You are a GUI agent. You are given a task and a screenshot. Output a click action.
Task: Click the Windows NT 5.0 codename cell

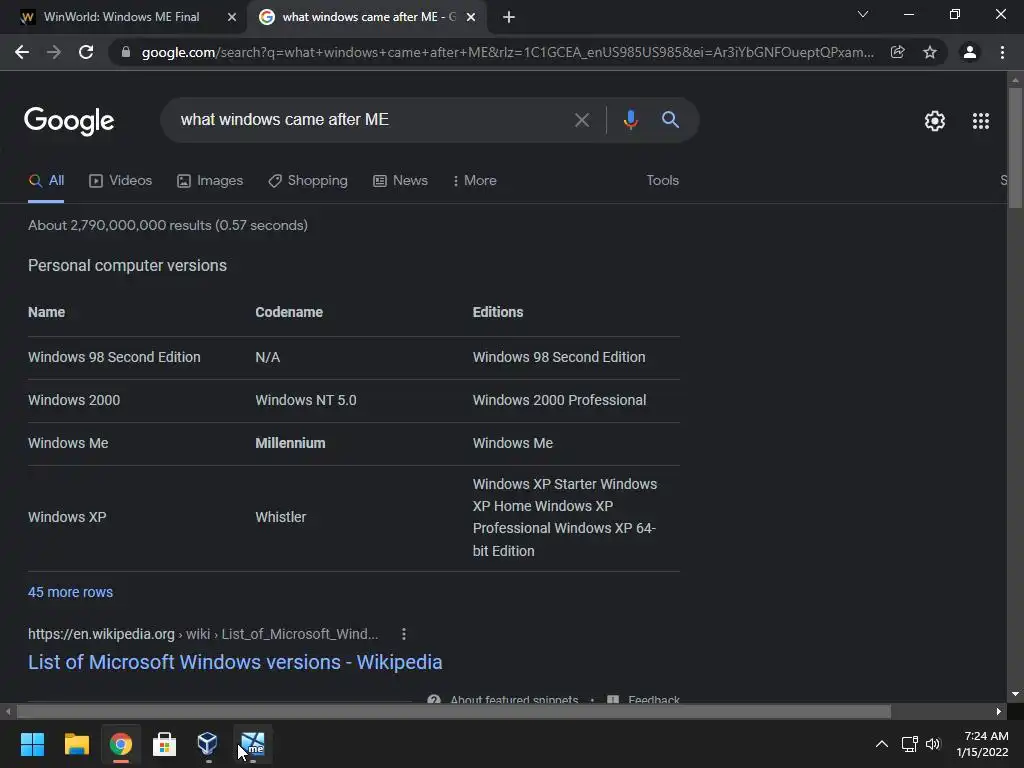306,400
